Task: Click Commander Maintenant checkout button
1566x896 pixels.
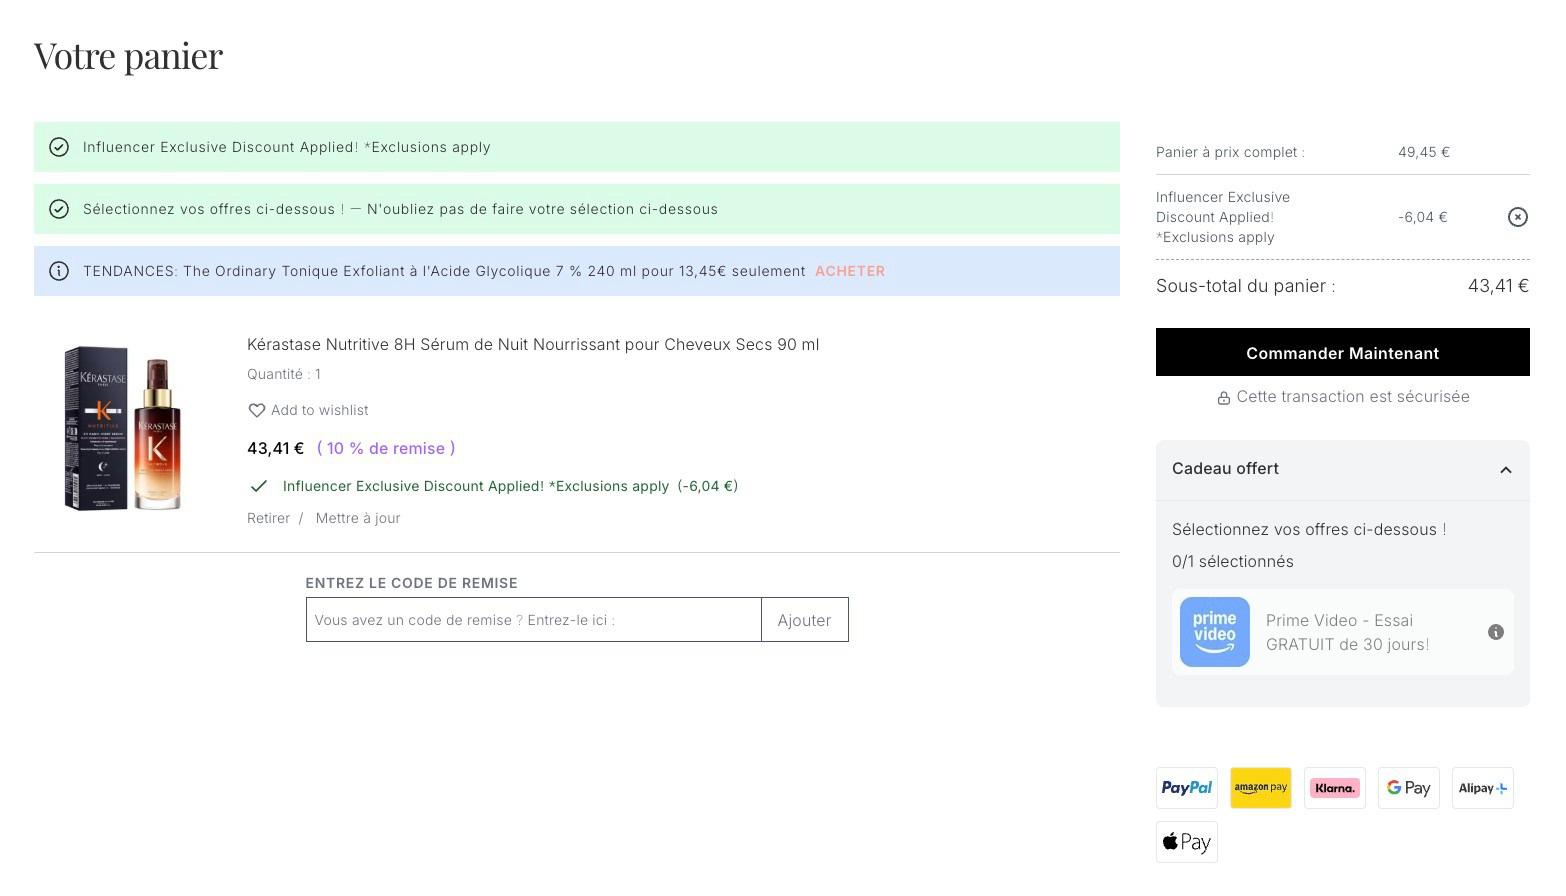Action: [x=1342, y=352]
